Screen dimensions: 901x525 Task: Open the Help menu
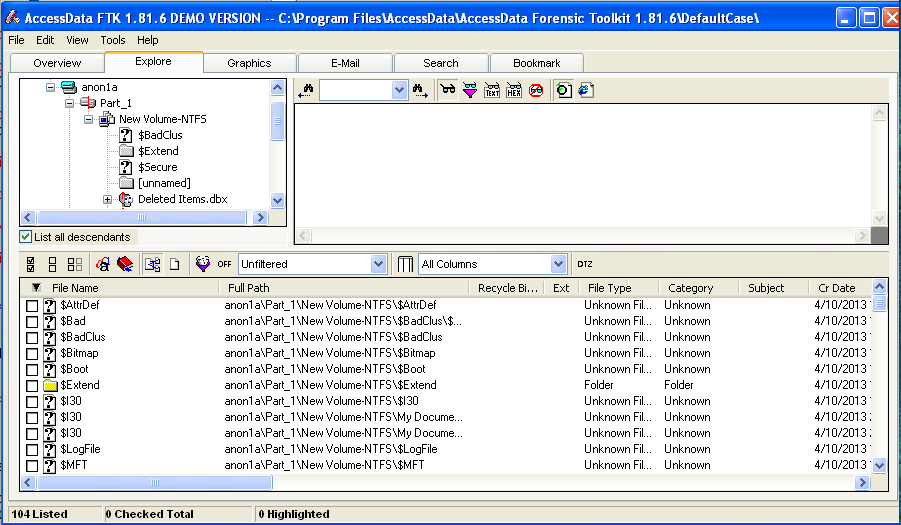(x=148, y=40)
